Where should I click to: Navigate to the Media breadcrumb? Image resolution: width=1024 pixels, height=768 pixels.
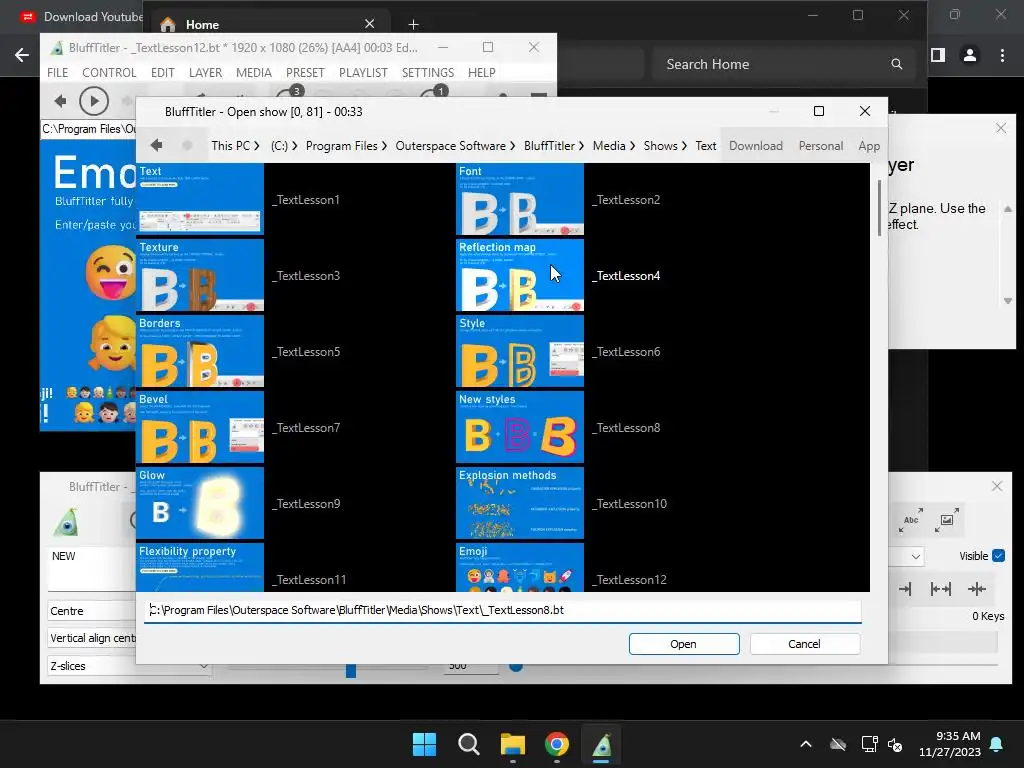[x=609, y=146]
